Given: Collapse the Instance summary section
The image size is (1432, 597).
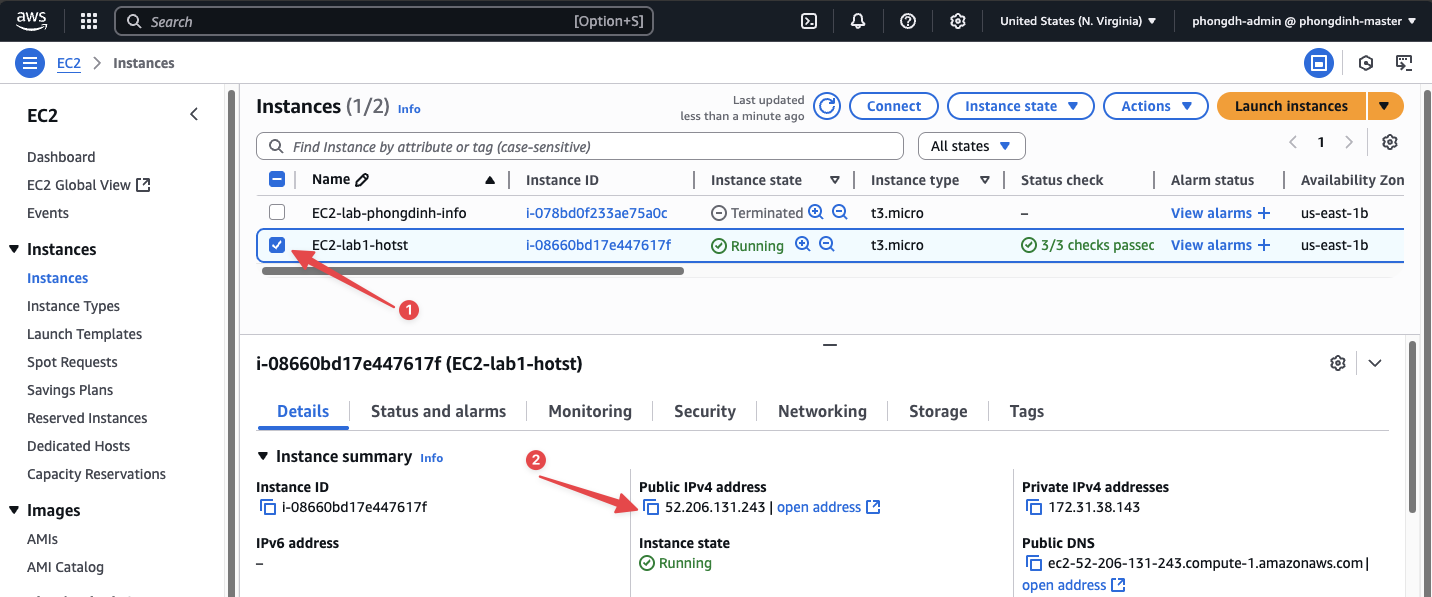Looking at the screenshot, I should pyautogui.click(x=263, y=456).
